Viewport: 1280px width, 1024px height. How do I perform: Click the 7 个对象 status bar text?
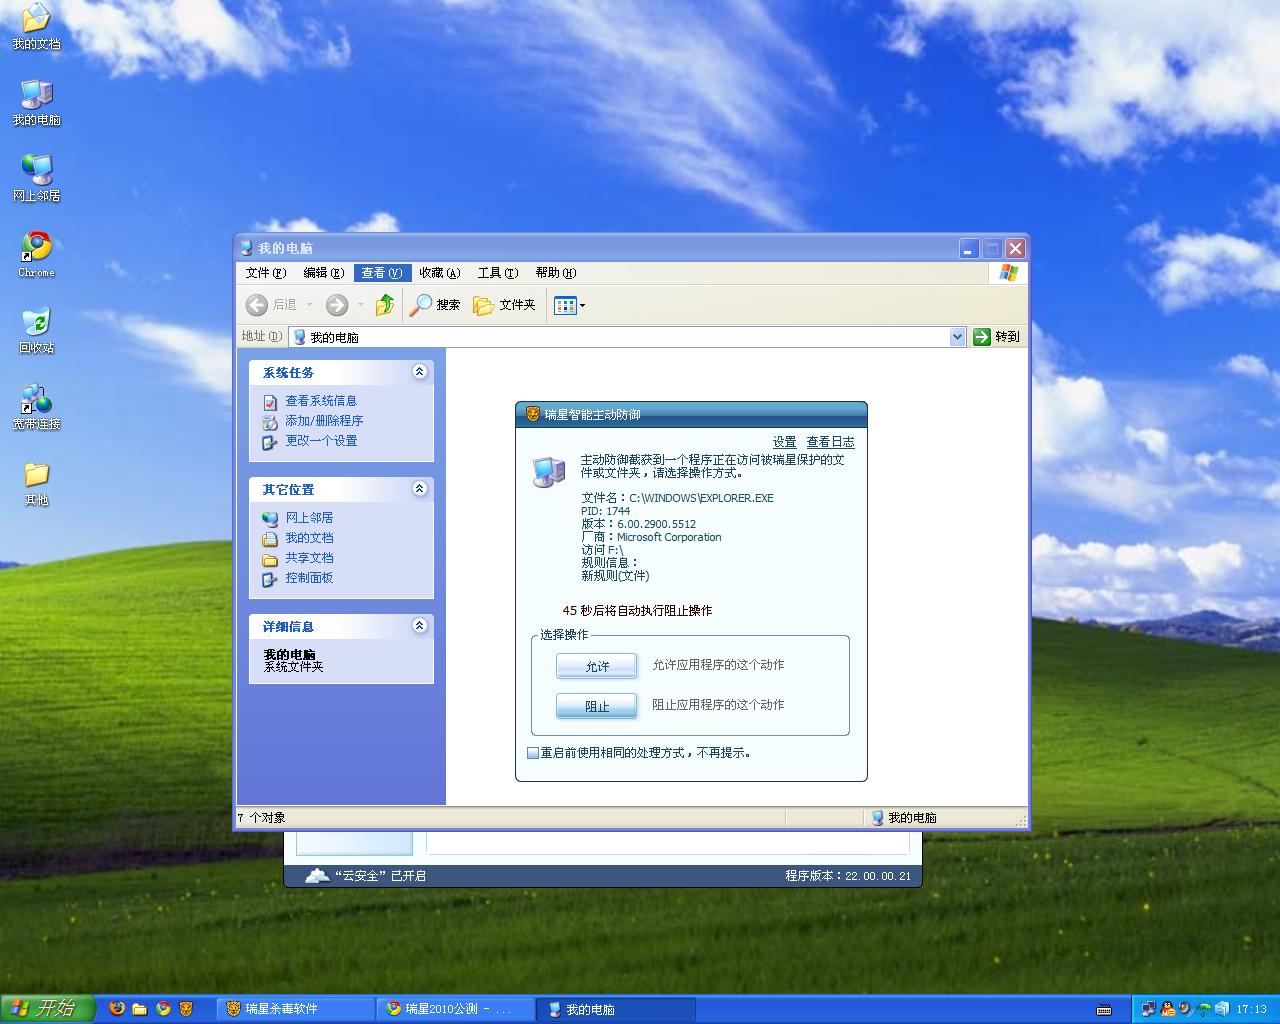point(261,818)
